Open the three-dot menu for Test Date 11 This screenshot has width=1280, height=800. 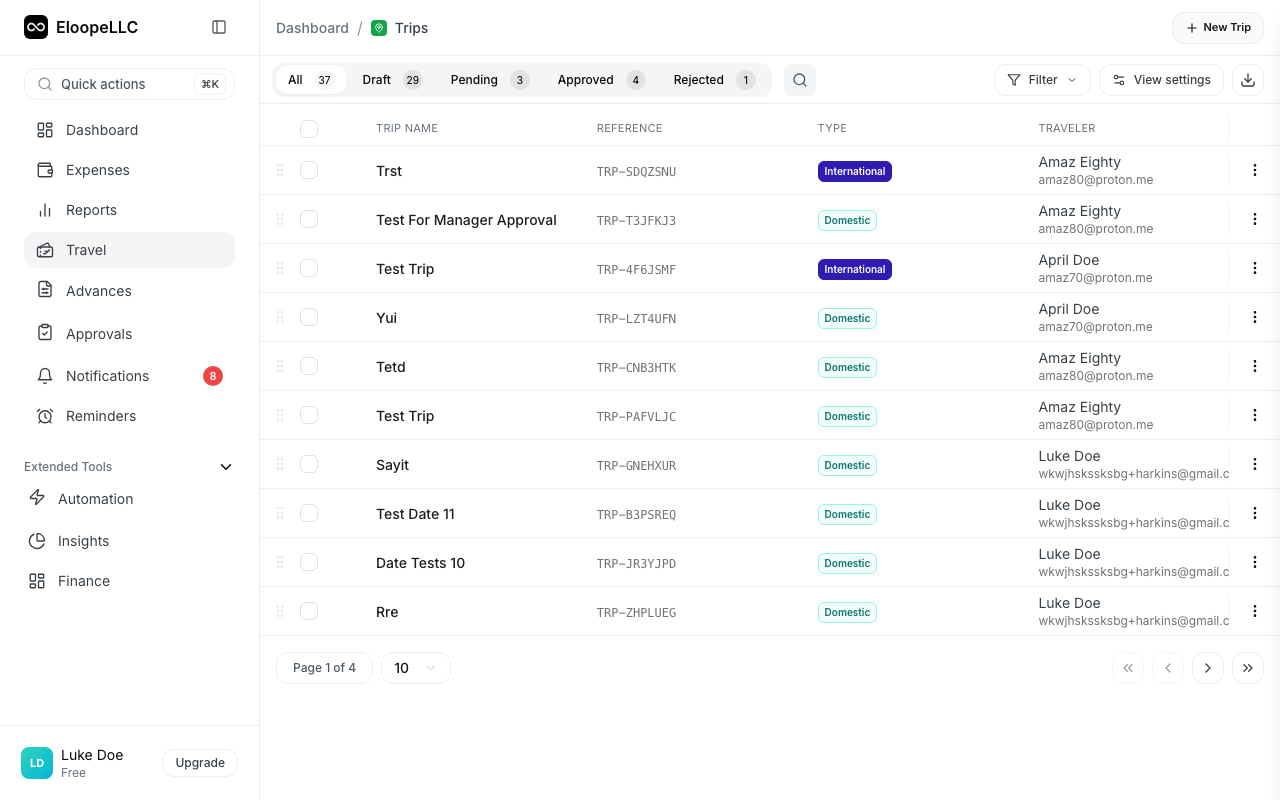pos(1254,513)
